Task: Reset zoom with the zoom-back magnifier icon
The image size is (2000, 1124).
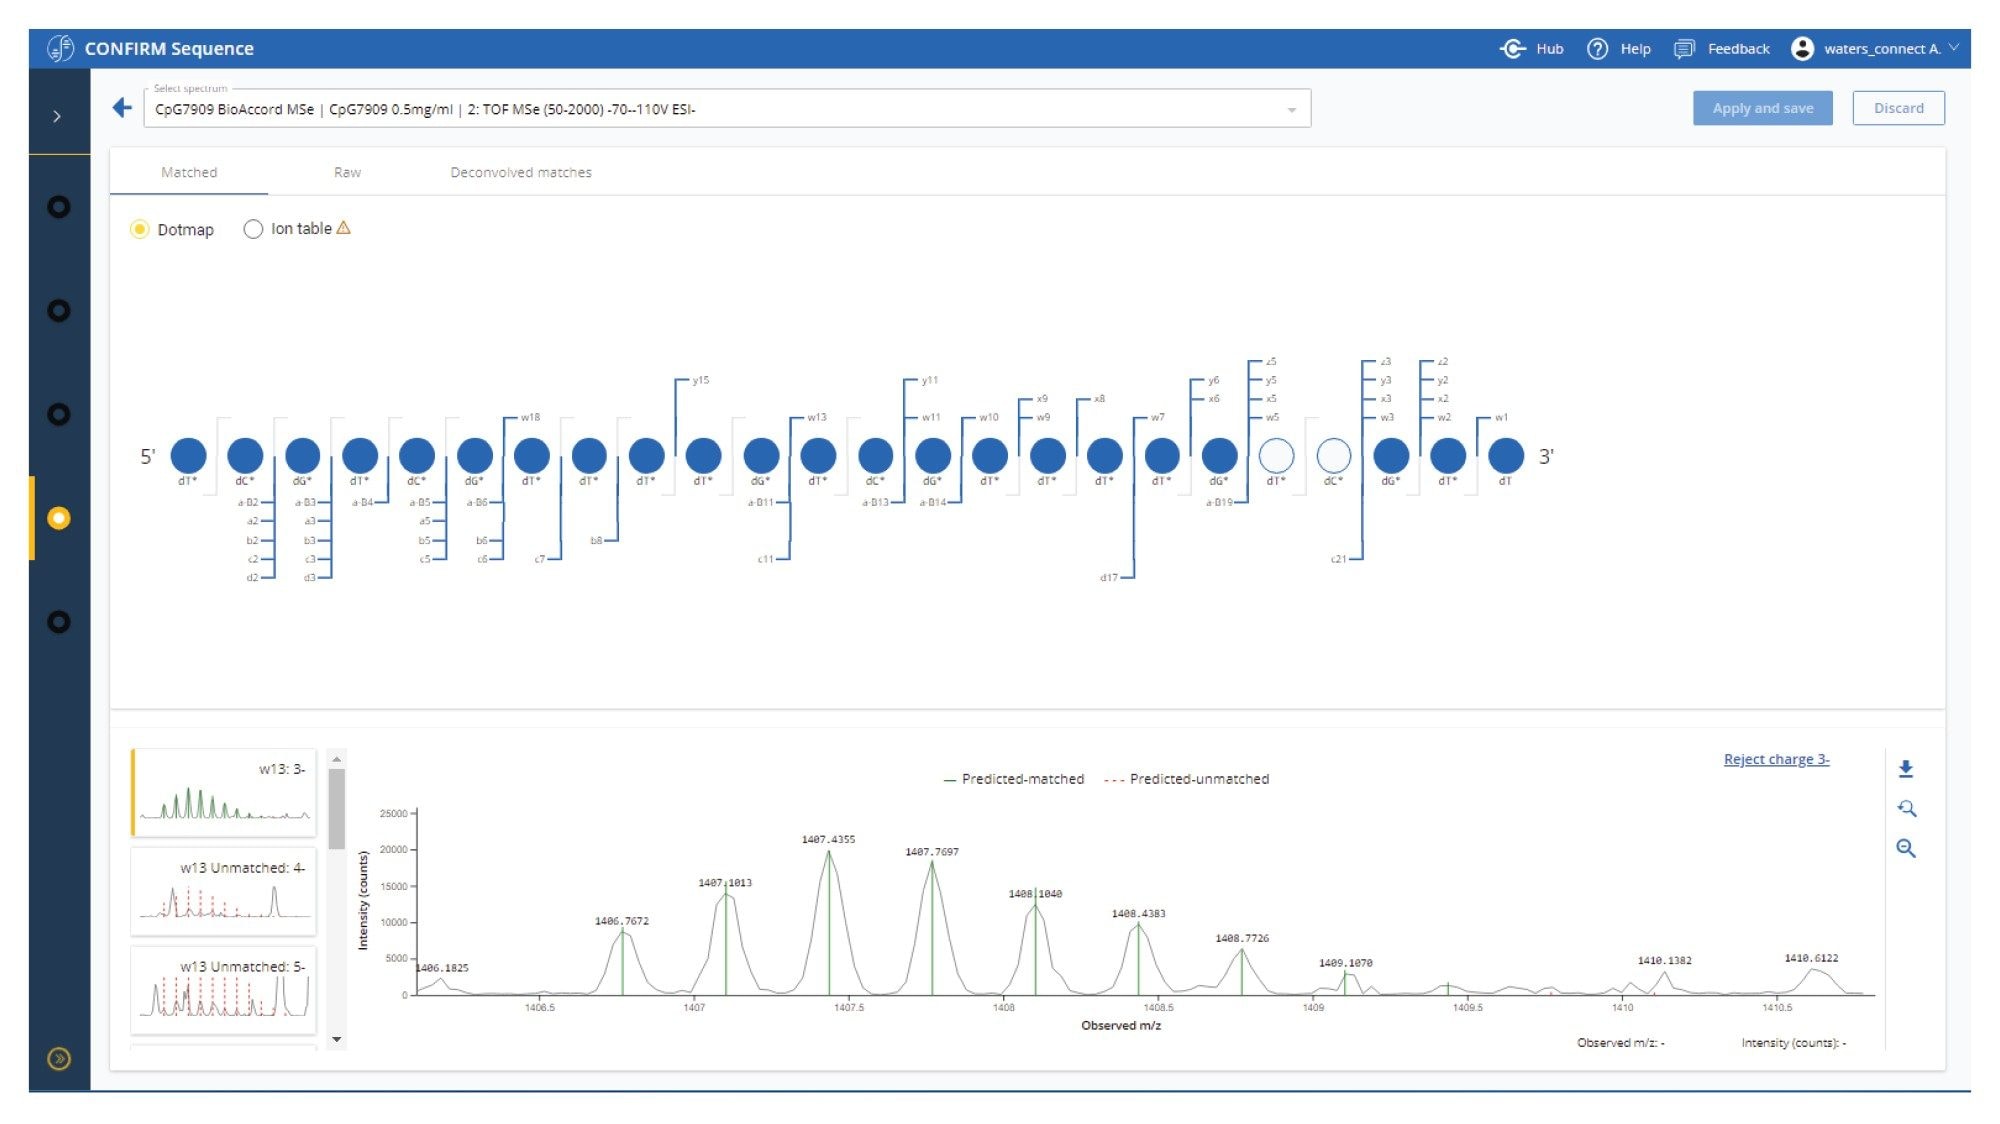Action: 1906,808
